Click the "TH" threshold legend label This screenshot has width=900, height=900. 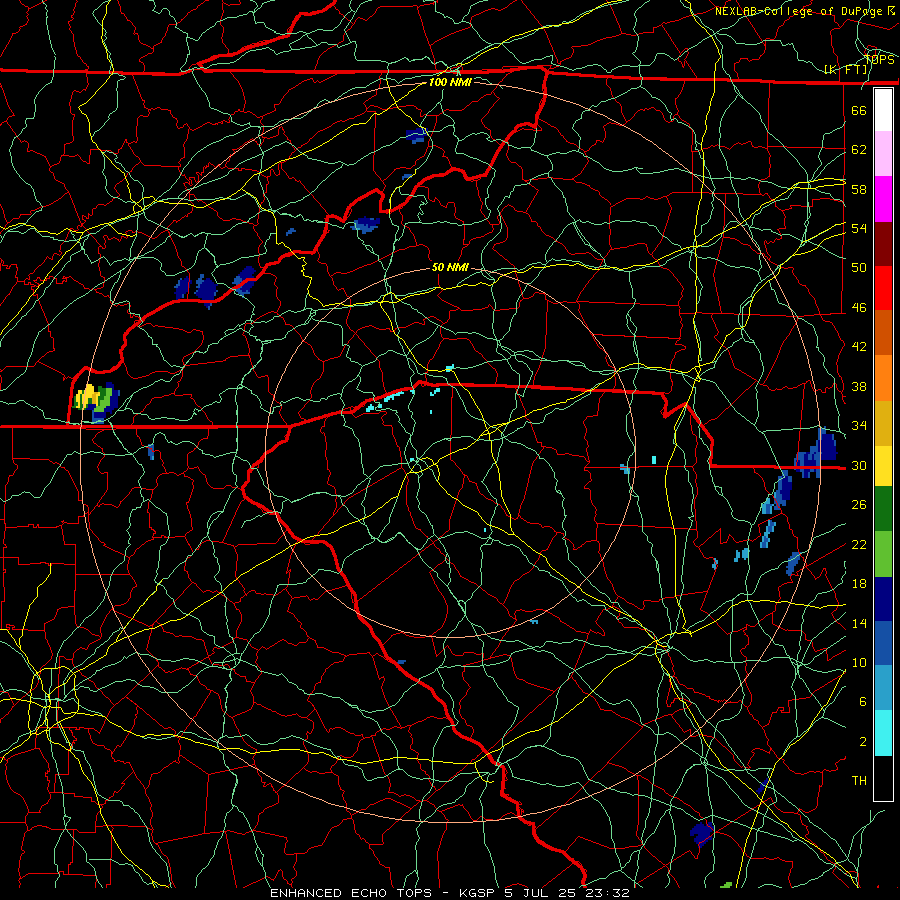[x=859, y=781]
